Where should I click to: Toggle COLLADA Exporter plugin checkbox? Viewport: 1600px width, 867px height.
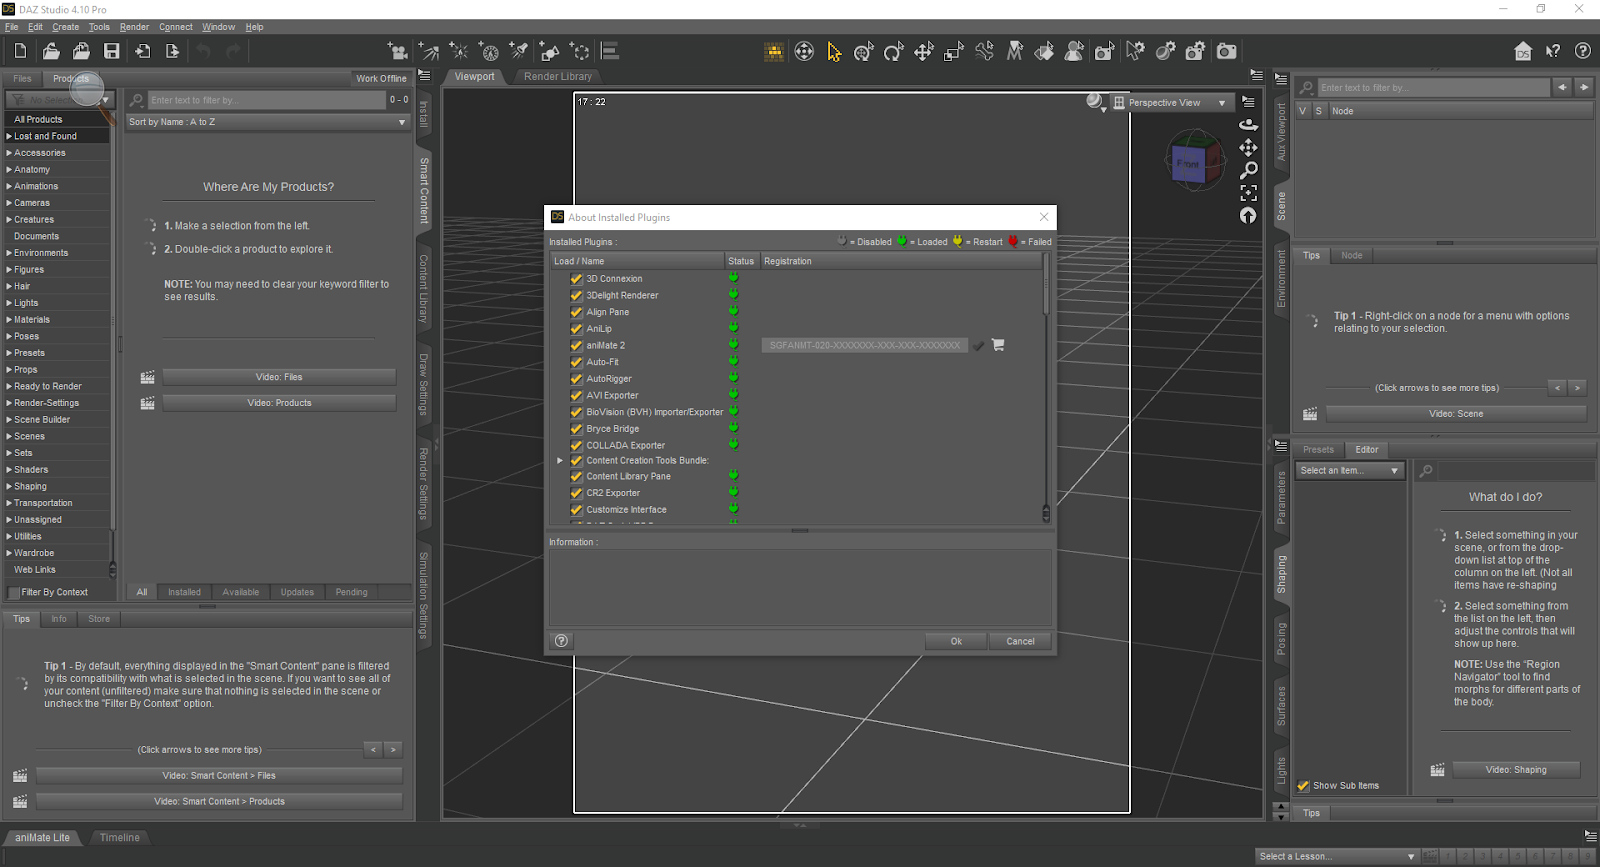(576, 446)
